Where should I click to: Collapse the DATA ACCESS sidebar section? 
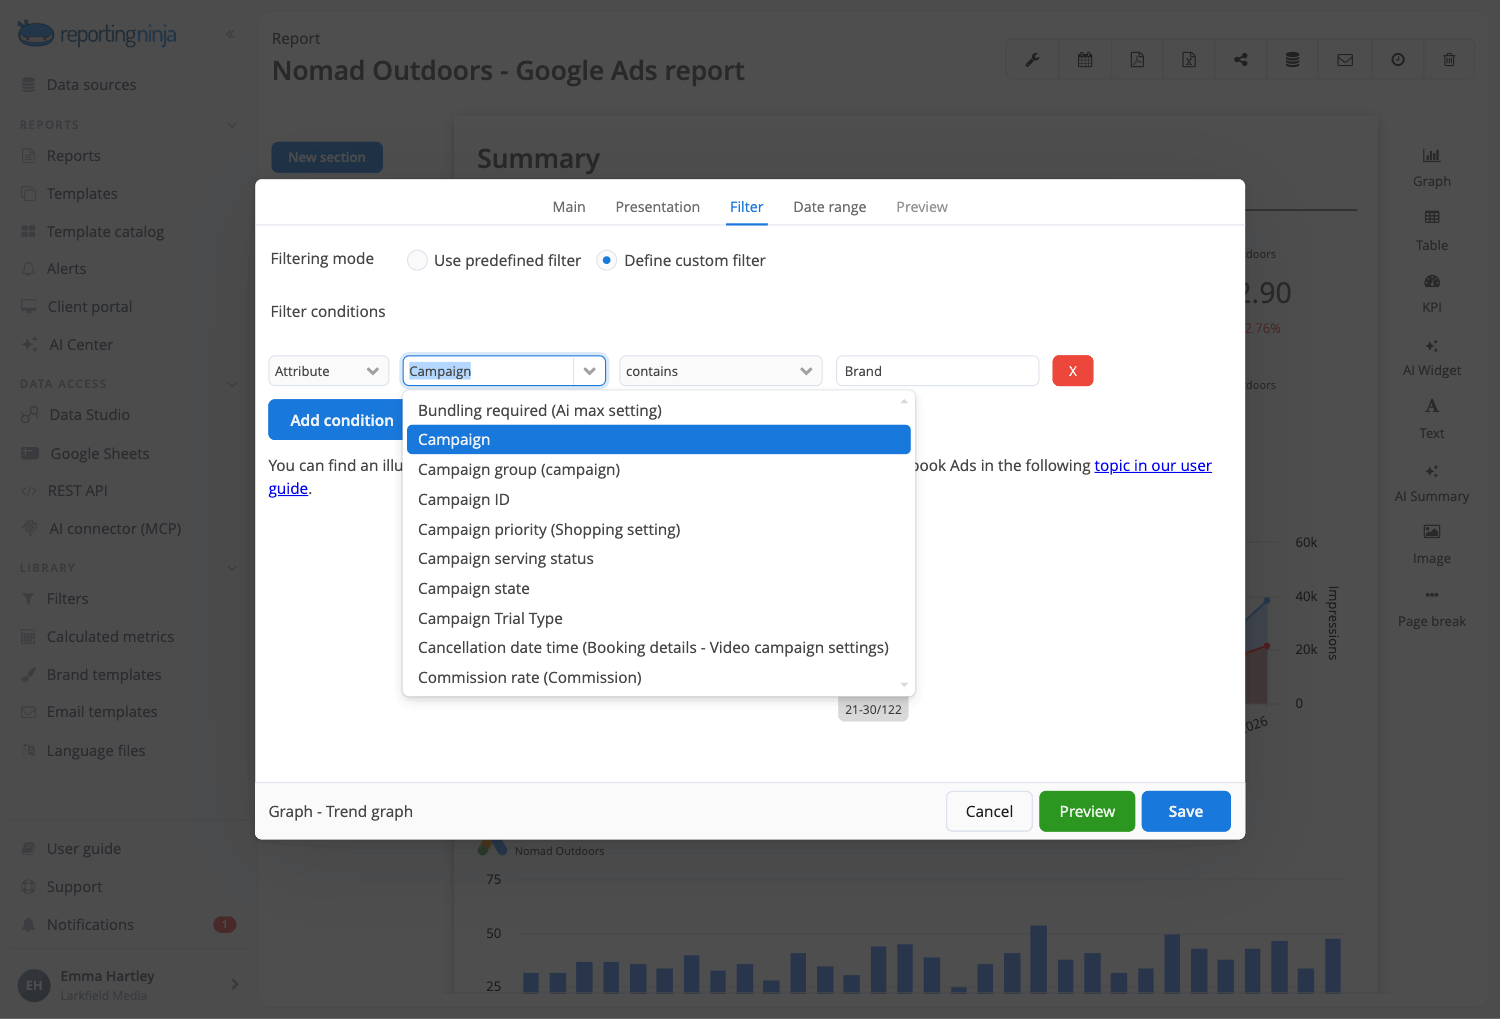click(x=232, y=384)
